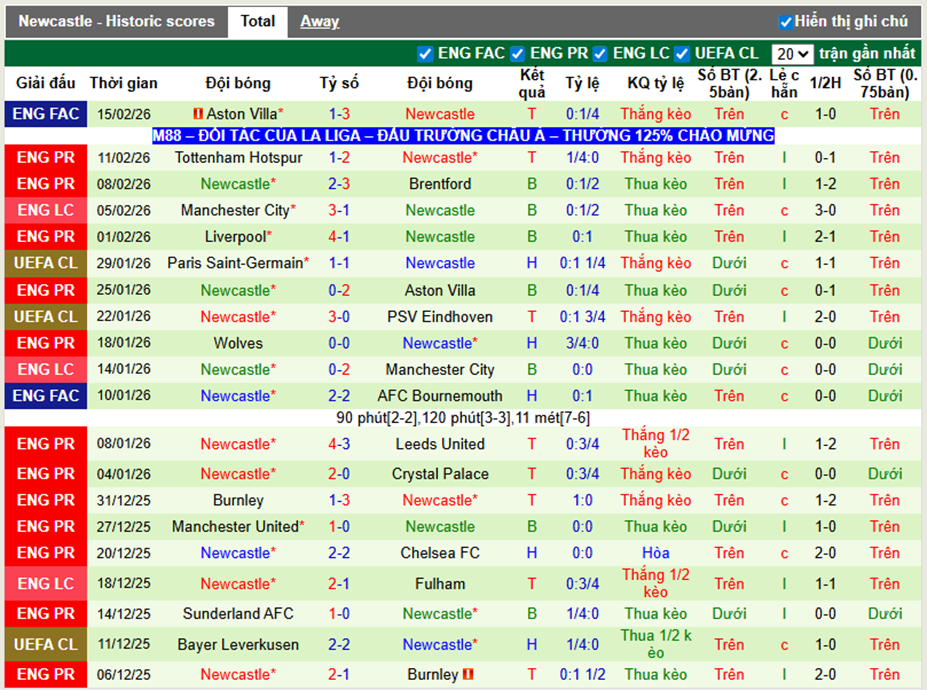This screenshot has height=690, width=927.
Task: Click score 3-0 of PSV Eindhoven match
Action: (x=339, y=317)
